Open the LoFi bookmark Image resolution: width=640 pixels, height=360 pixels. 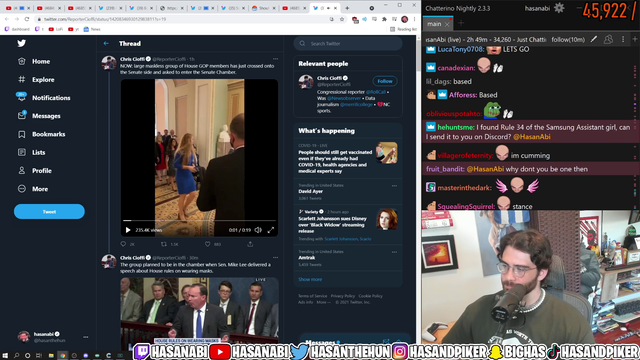pos(56,29)
